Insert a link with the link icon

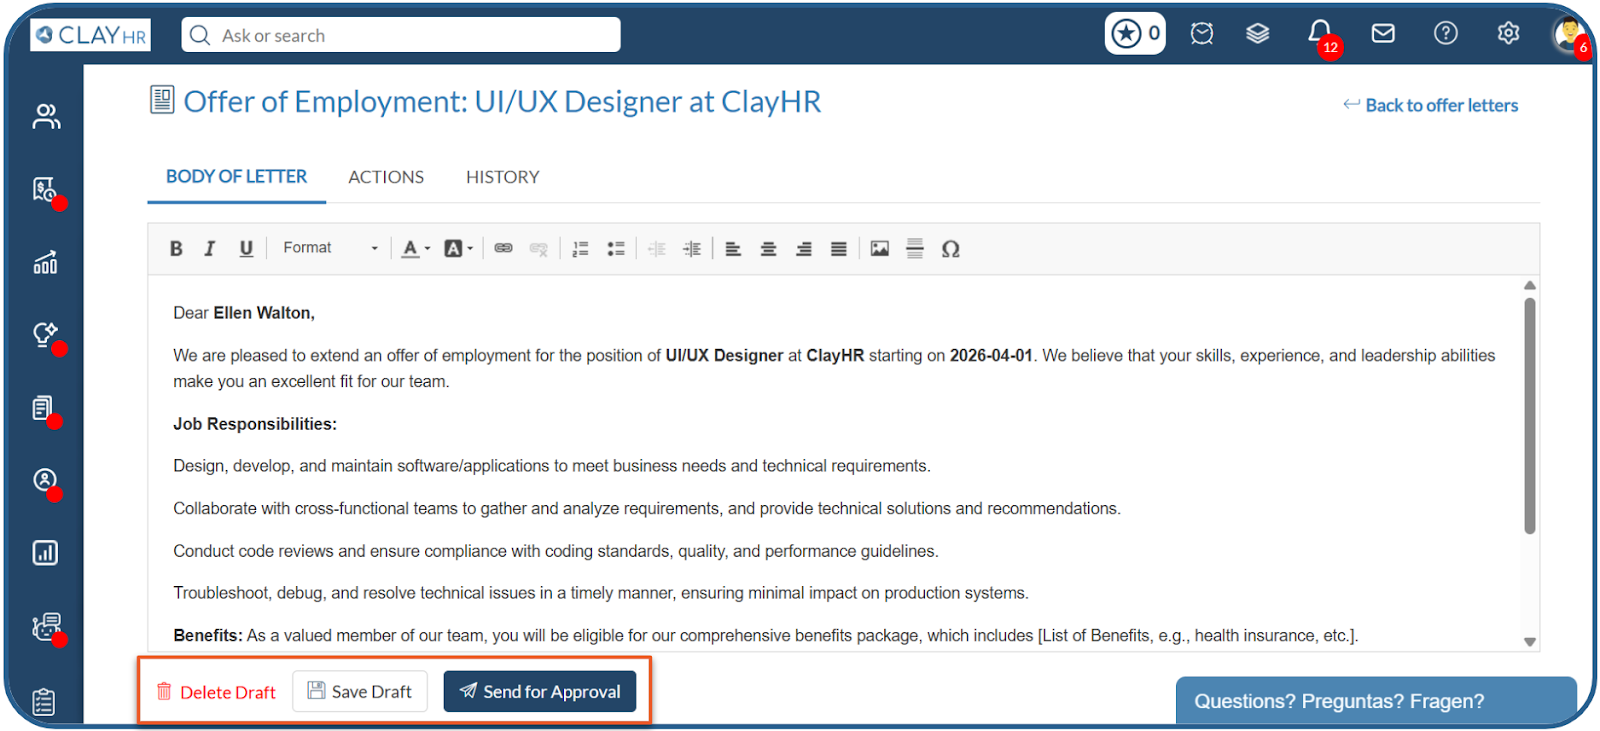[504, 249]
